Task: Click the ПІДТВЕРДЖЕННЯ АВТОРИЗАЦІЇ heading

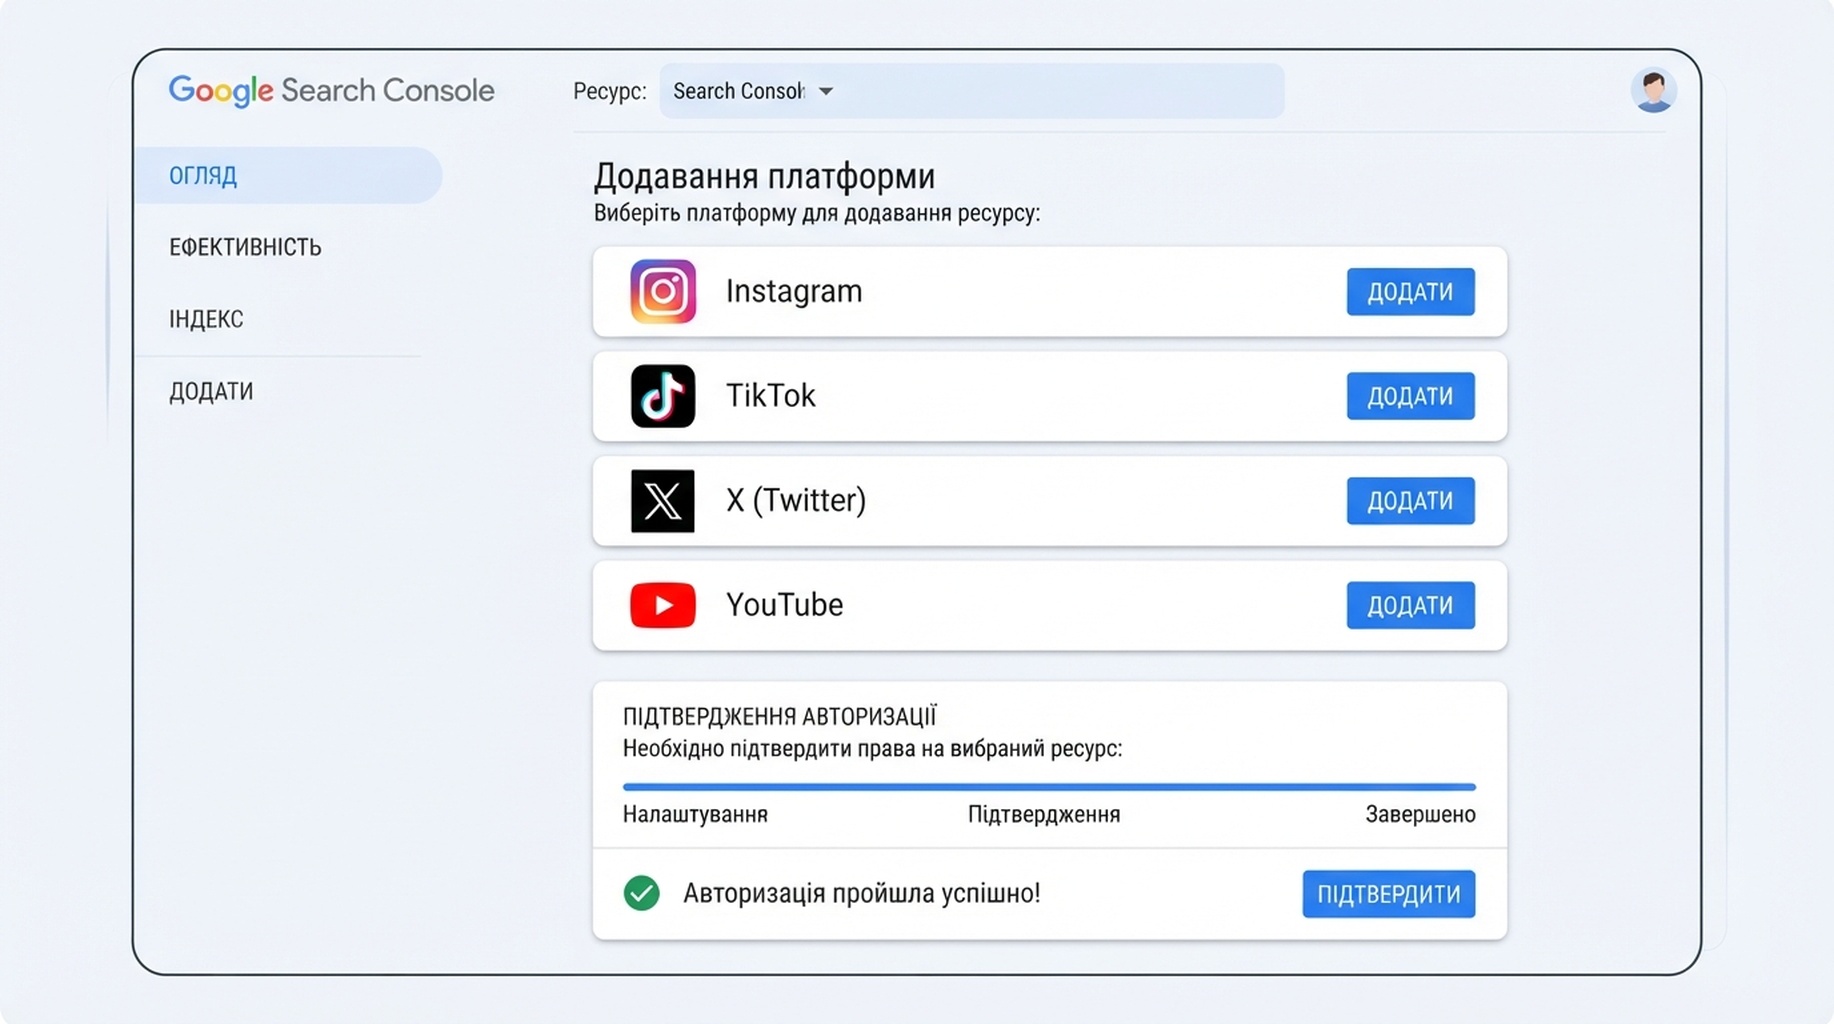Action: (779, 717)
